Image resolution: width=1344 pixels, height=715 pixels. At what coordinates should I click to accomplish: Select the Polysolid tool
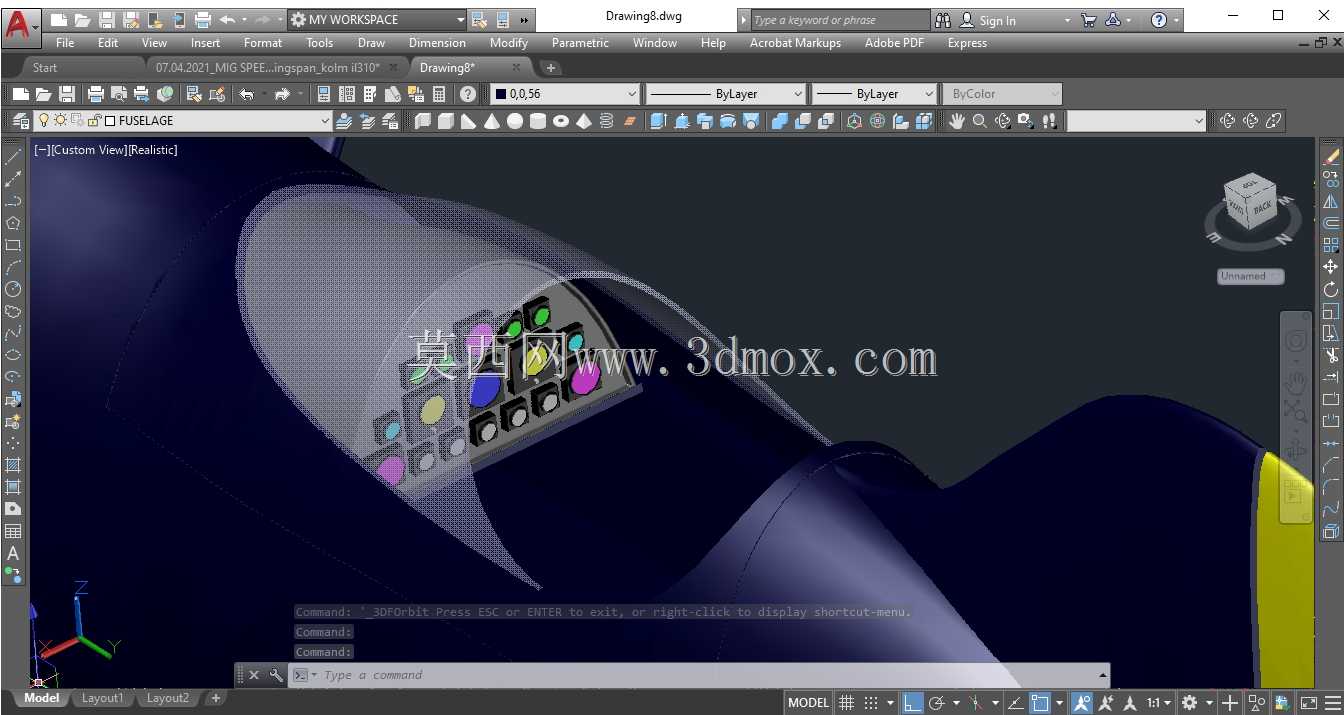(423, 121)
